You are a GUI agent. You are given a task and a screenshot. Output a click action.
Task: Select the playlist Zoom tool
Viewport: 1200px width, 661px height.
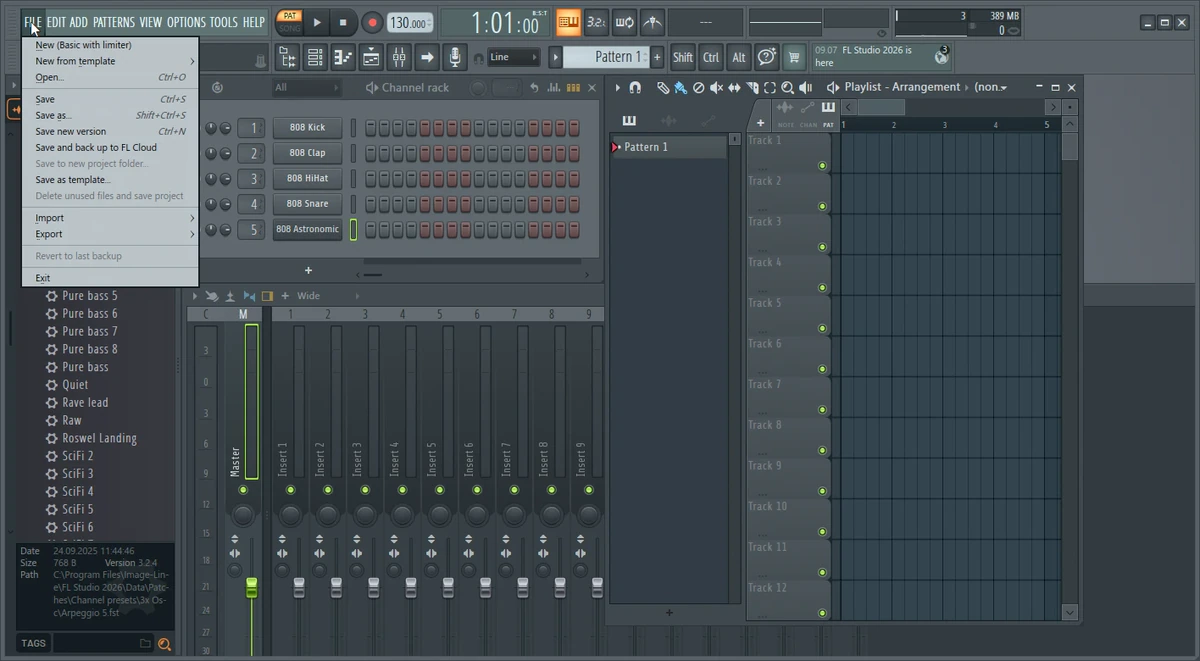[787, 88]
